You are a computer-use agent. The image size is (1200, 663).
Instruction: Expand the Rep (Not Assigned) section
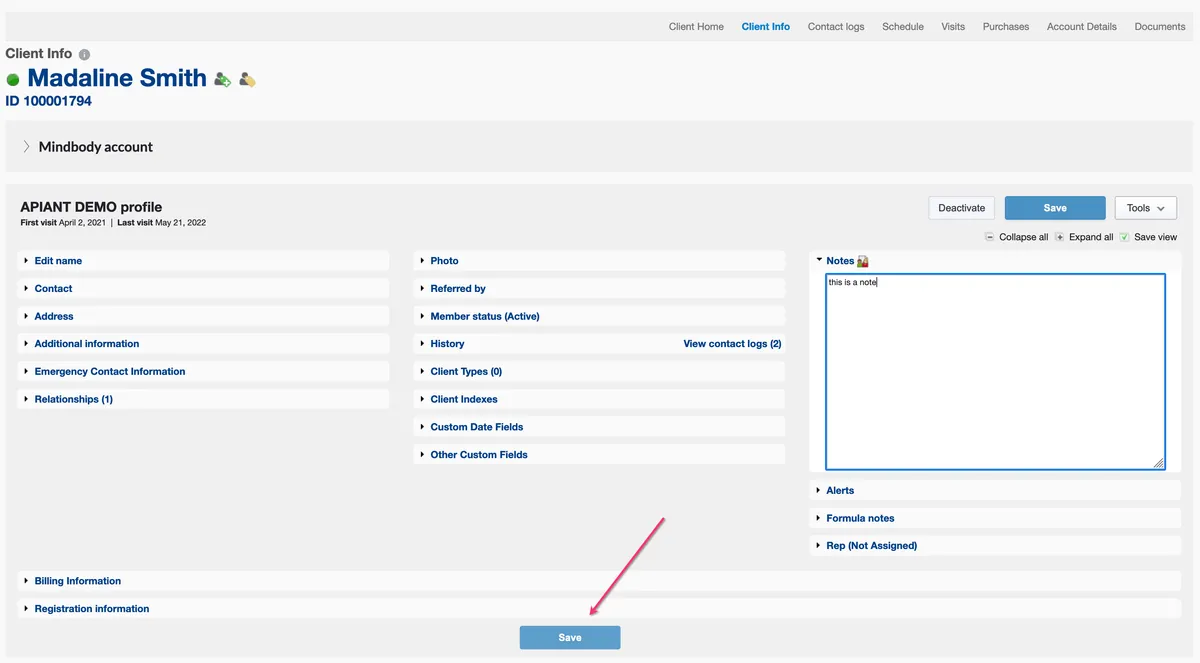point(995,546)
